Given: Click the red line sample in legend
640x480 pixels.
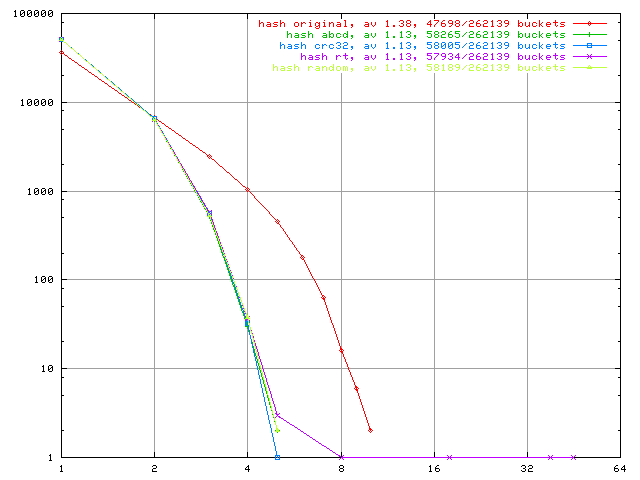Looking at the screenshot, I should [588, 23].
